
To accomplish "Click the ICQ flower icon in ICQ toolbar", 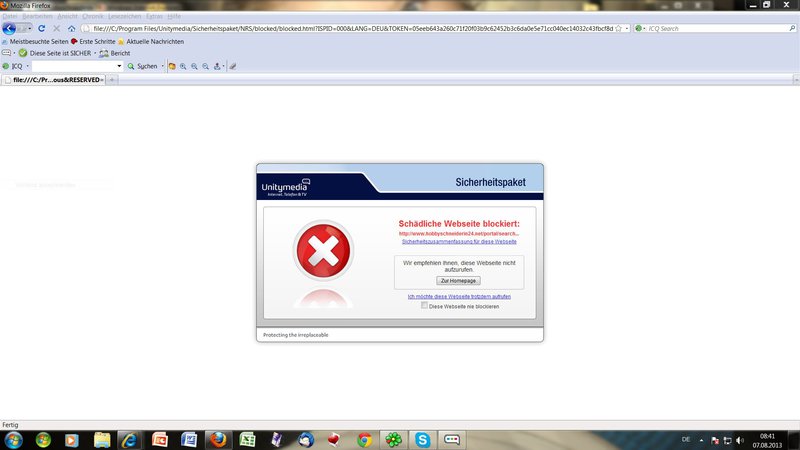I will (6, 66).
